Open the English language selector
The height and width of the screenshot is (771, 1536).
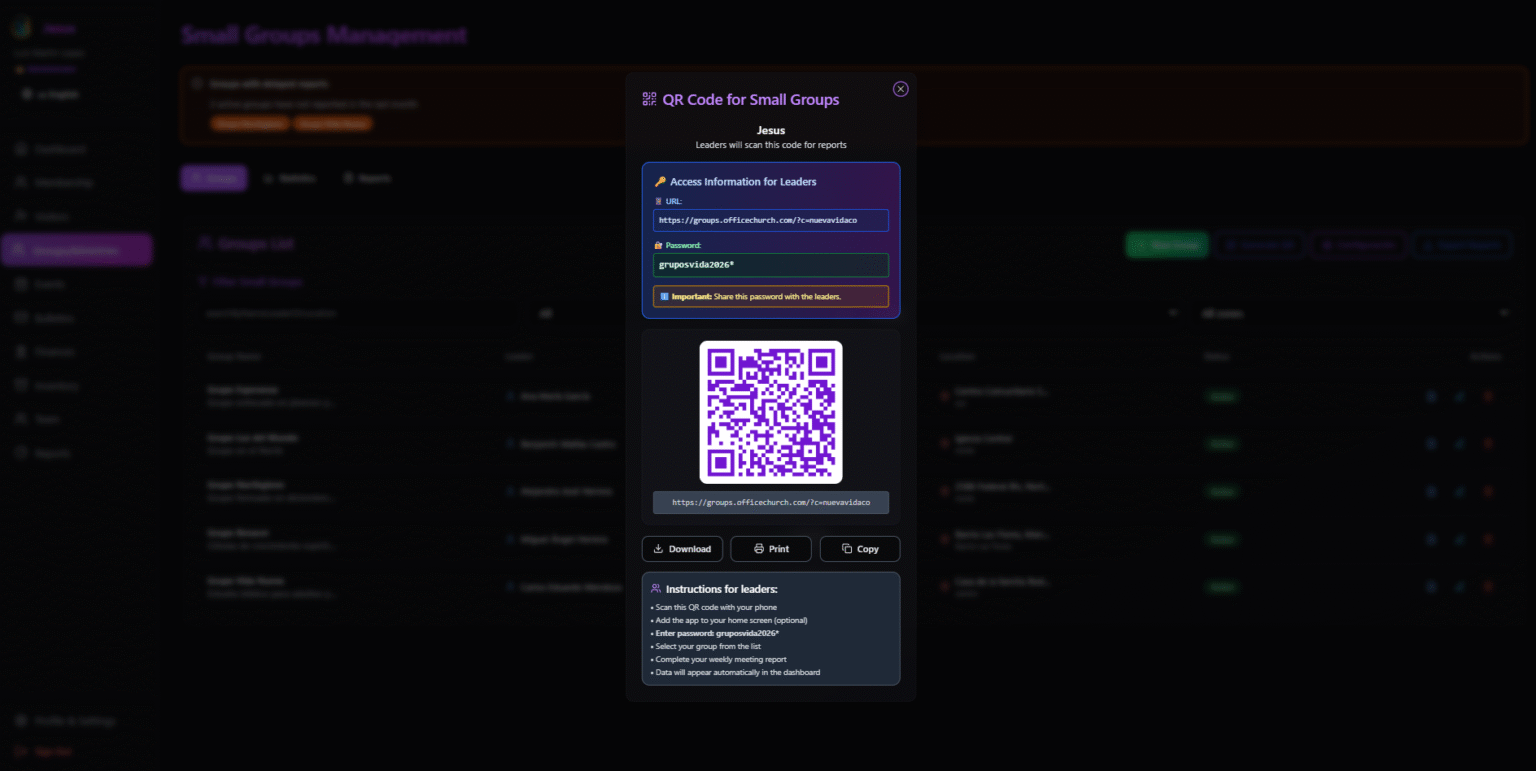coord(52,94)
